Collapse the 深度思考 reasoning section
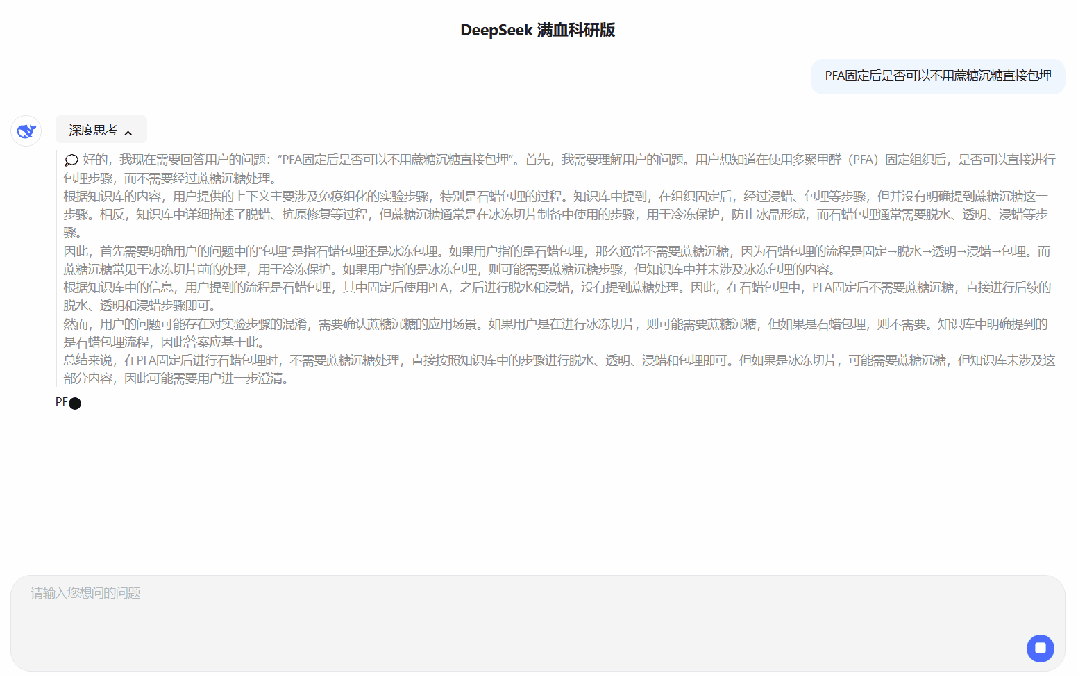Viewport: 1078px width, 675px height. click(x=101, y=130)
